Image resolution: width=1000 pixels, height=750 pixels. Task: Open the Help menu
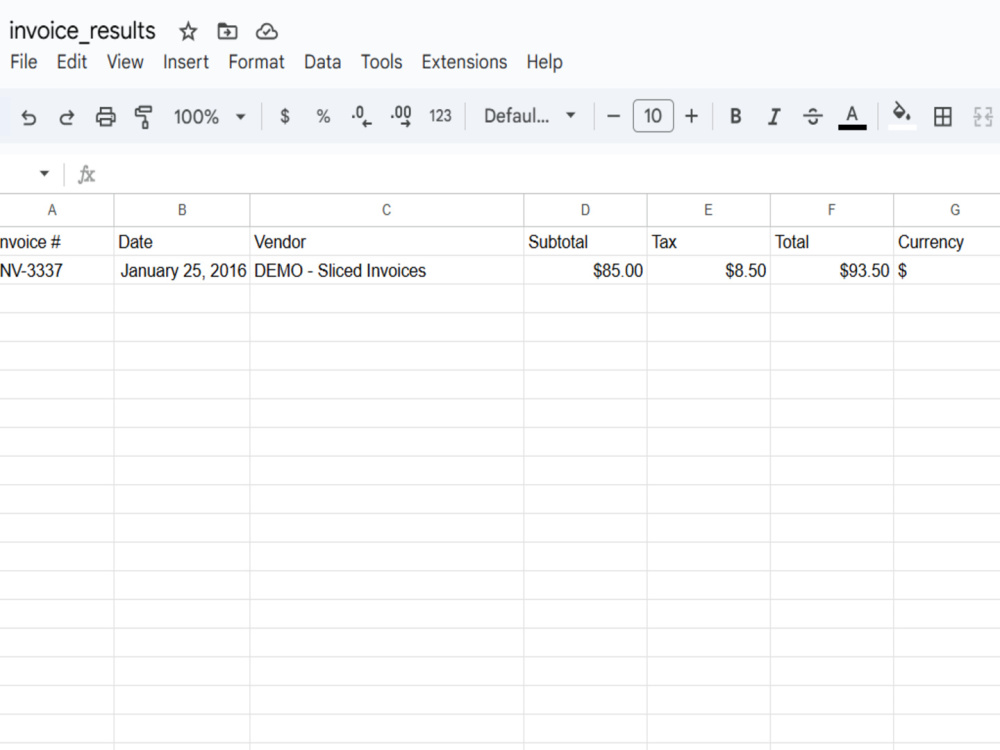(x=545, y=62)
